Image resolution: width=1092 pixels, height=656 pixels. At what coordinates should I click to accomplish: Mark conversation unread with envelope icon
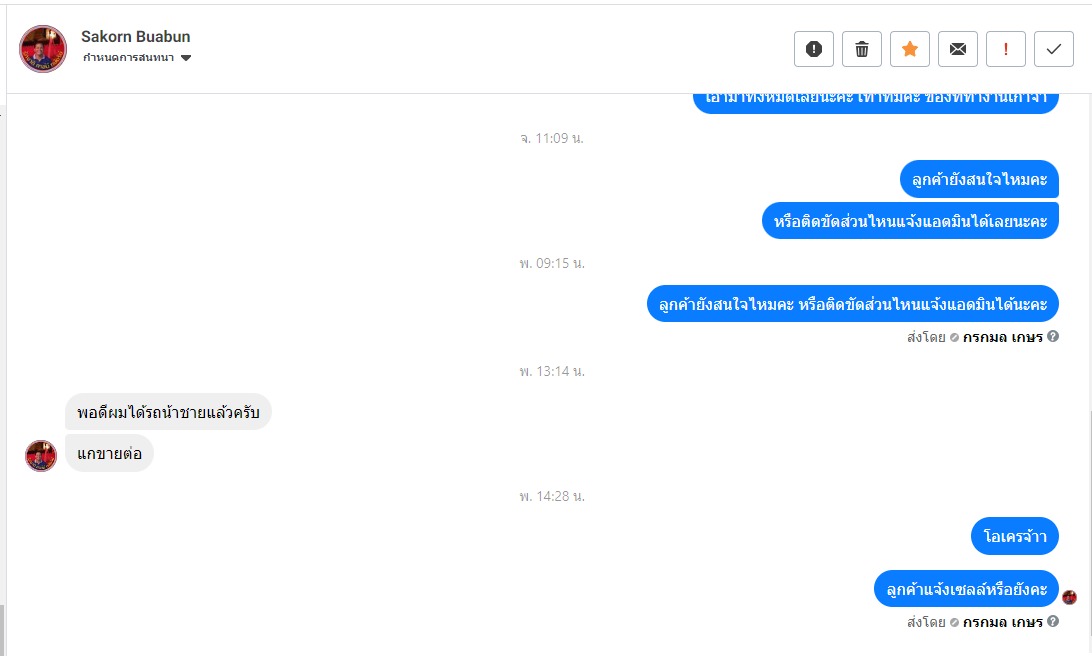coord(958,49)
